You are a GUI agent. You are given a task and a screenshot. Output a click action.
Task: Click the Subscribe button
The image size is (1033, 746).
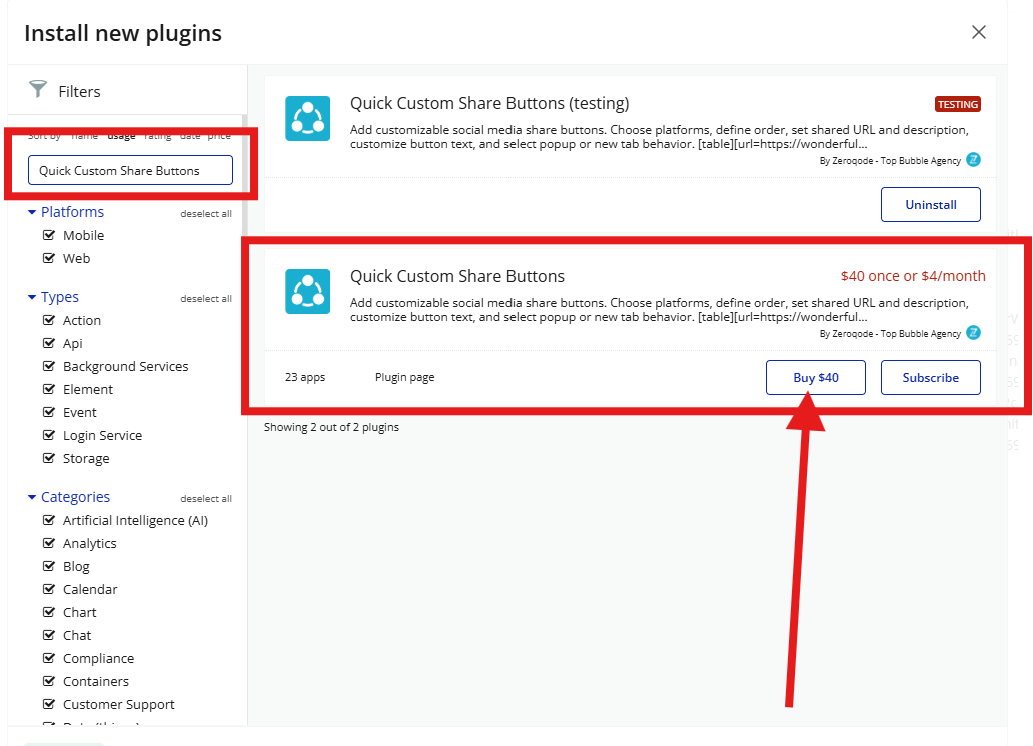point(931,378)
